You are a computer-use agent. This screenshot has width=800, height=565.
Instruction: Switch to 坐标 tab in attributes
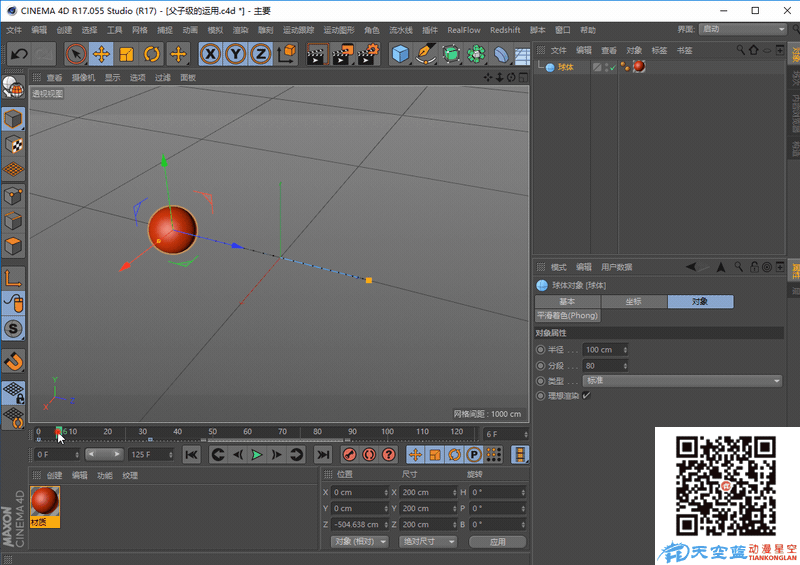click(x=634, y=302)
